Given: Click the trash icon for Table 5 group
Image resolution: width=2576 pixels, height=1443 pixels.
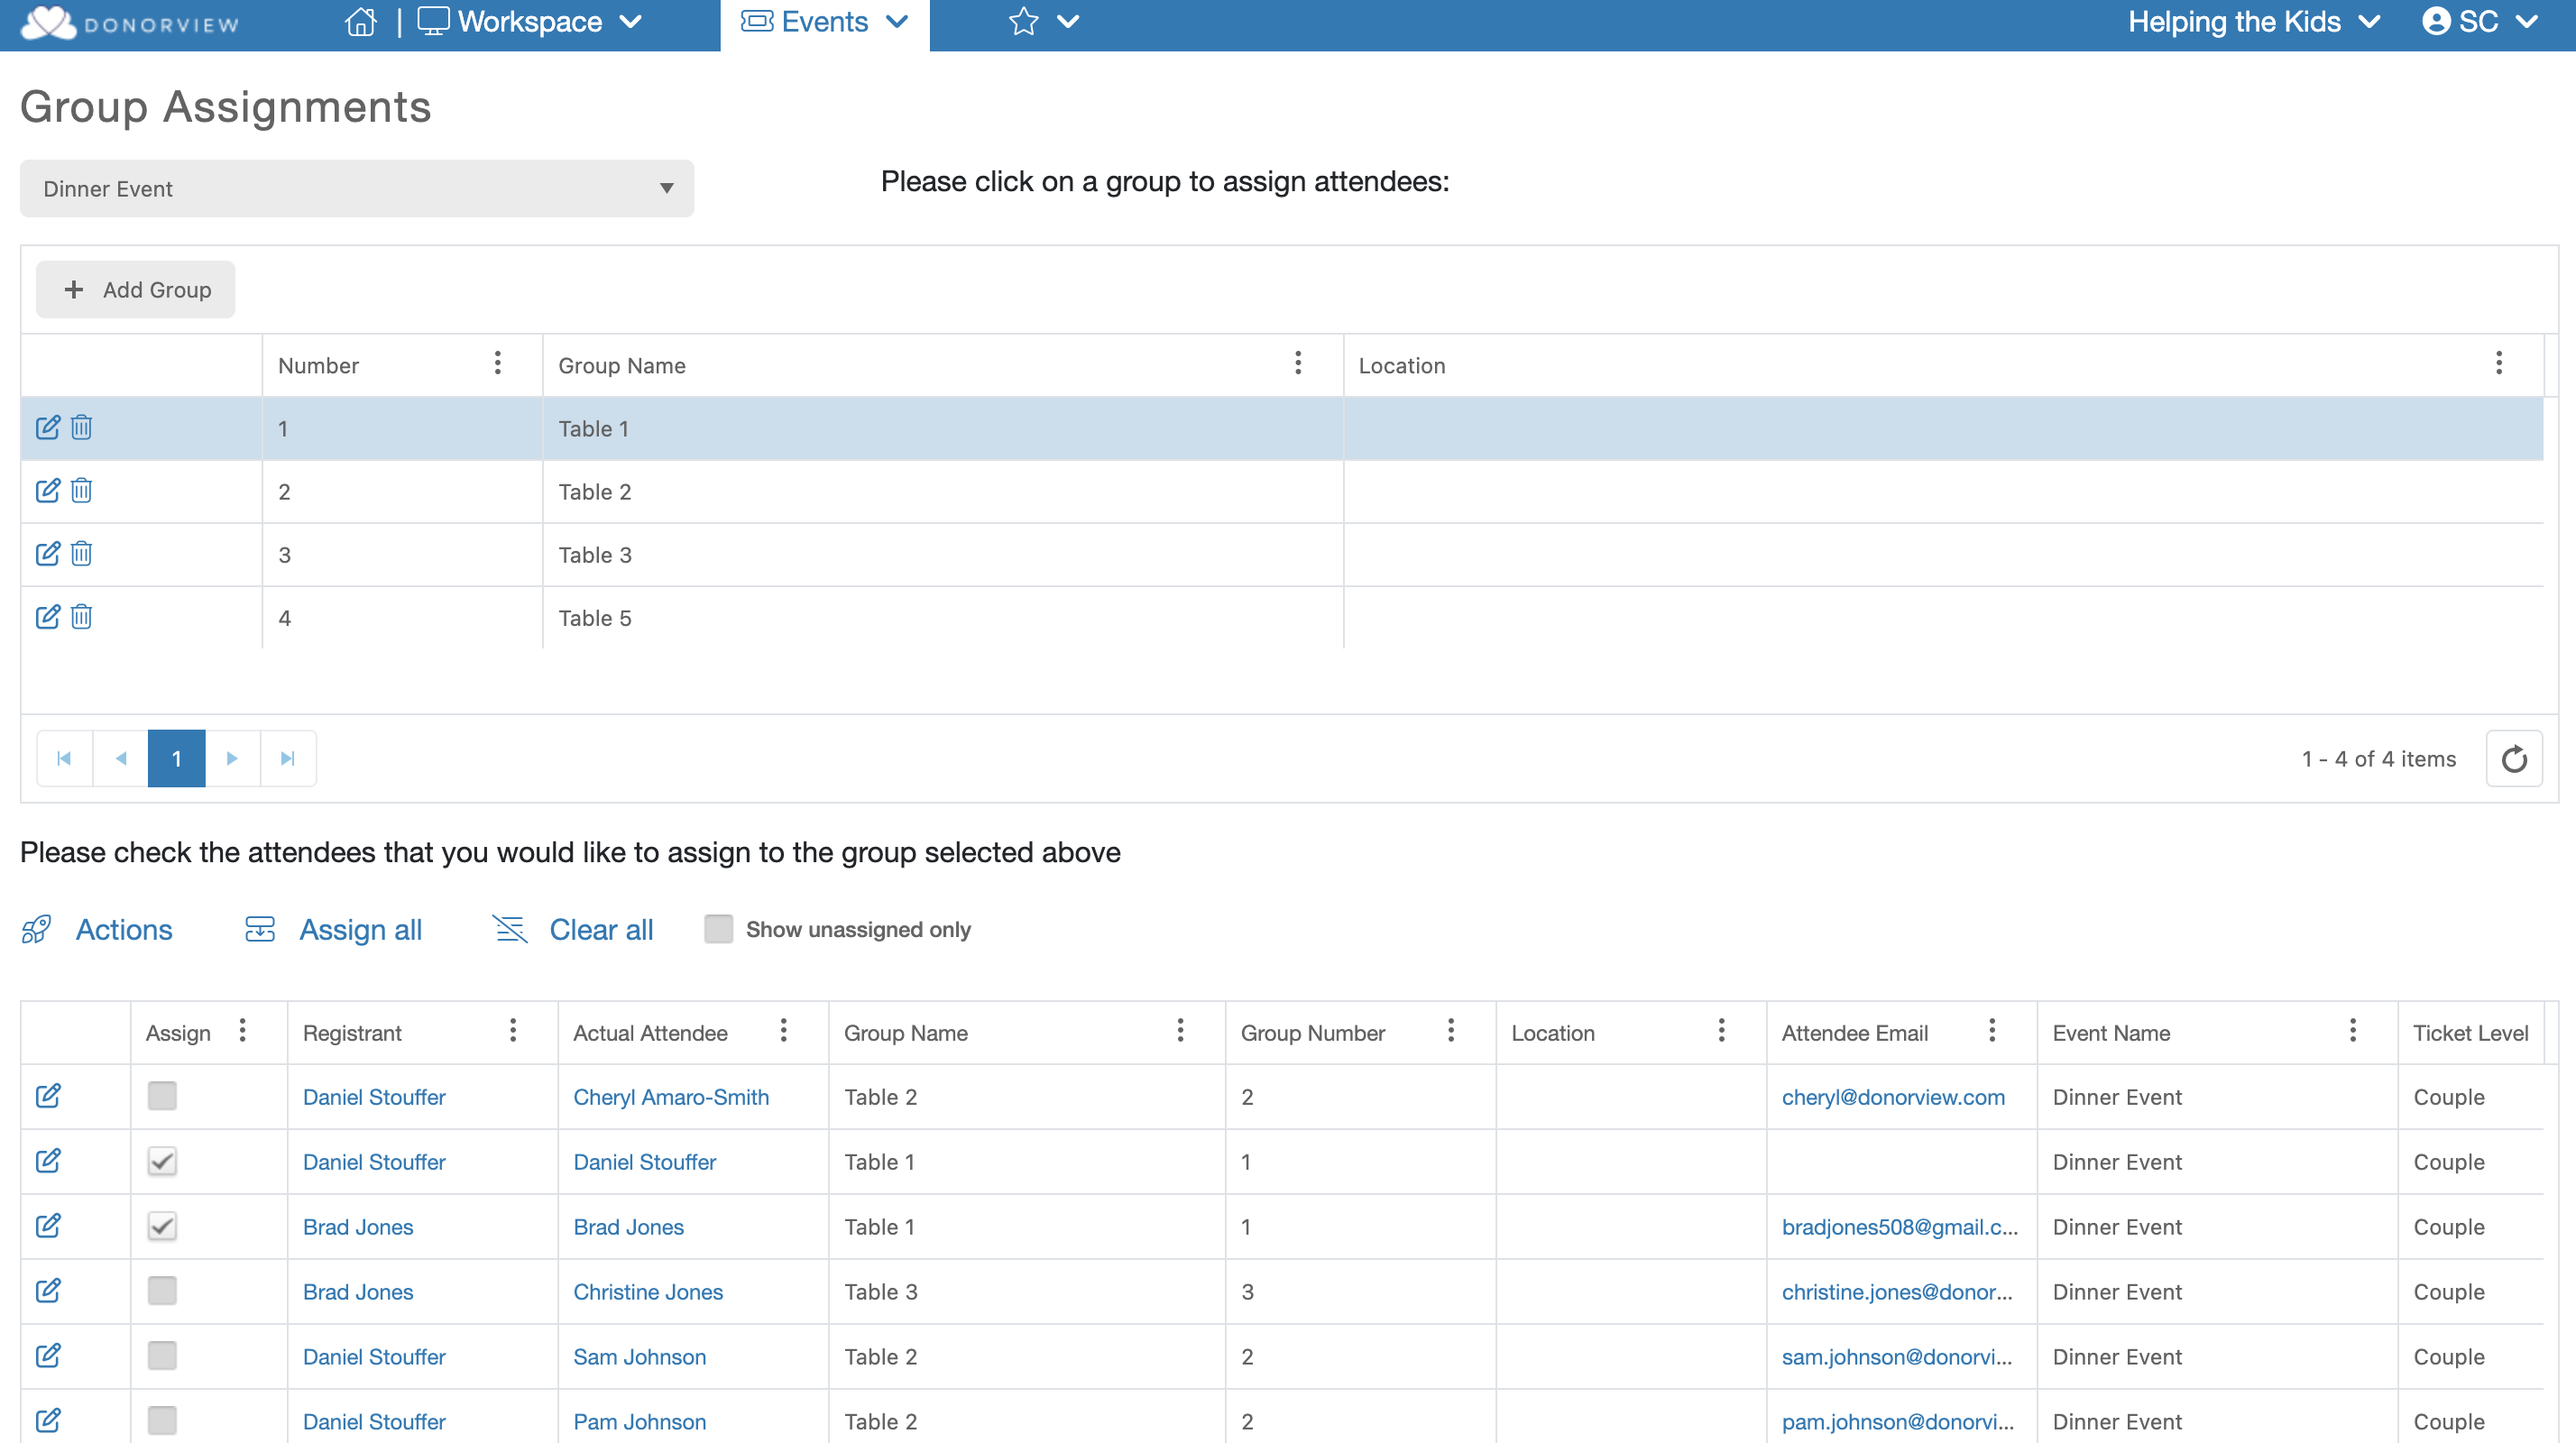Looking at the screenshot, I should click(x=82, y=617).
